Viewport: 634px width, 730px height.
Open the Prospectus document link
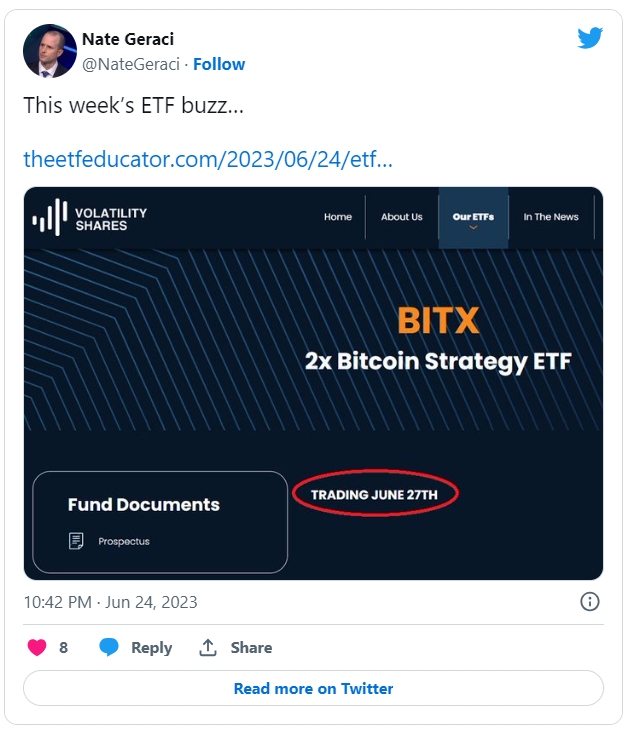pyautogui.click(x=124, y=541)
